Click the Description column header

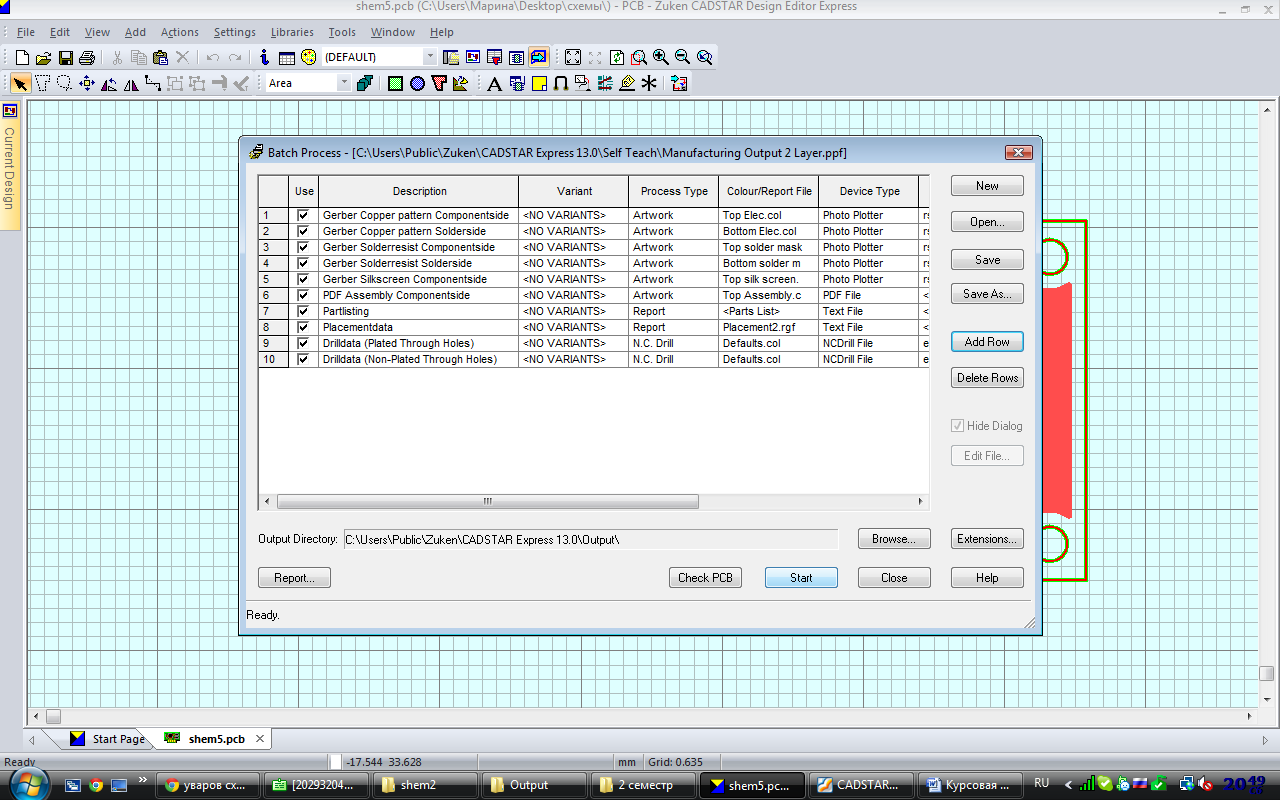419,191
